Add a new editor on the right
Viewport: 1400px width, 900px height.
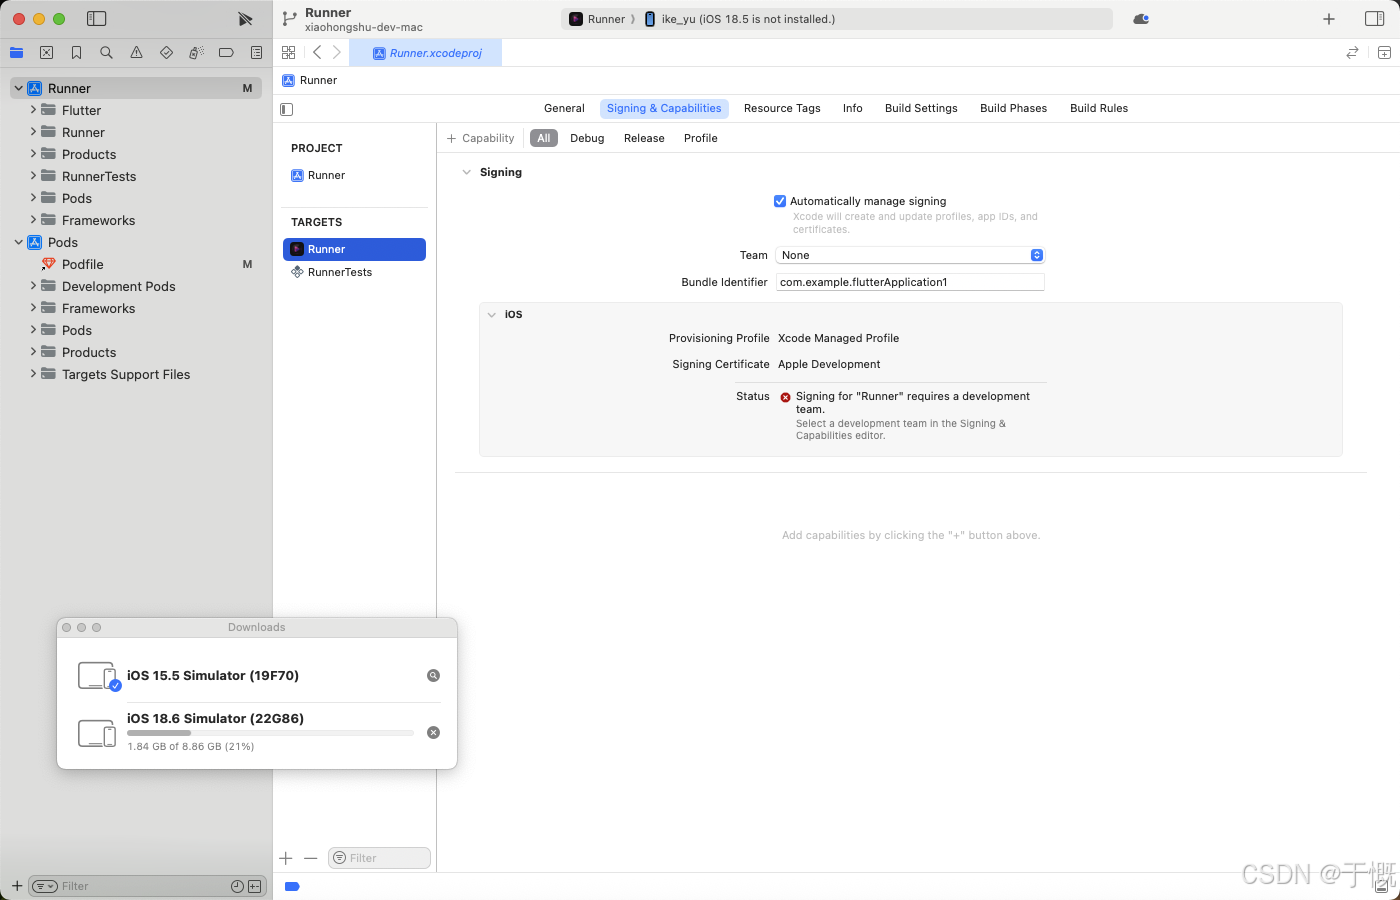point(1384,53)
